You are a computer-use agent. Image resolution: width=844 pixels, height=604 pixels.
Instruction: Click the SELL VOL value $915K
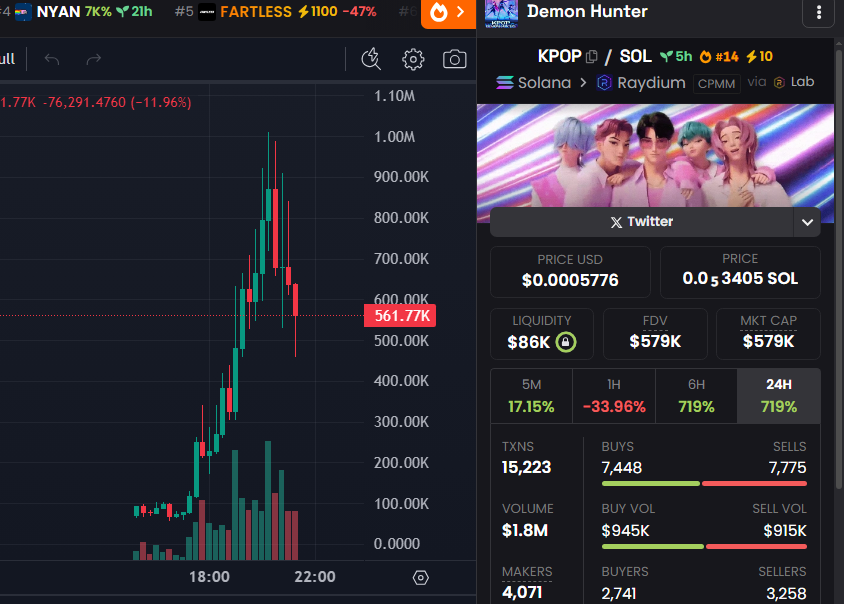pos(785,531)
